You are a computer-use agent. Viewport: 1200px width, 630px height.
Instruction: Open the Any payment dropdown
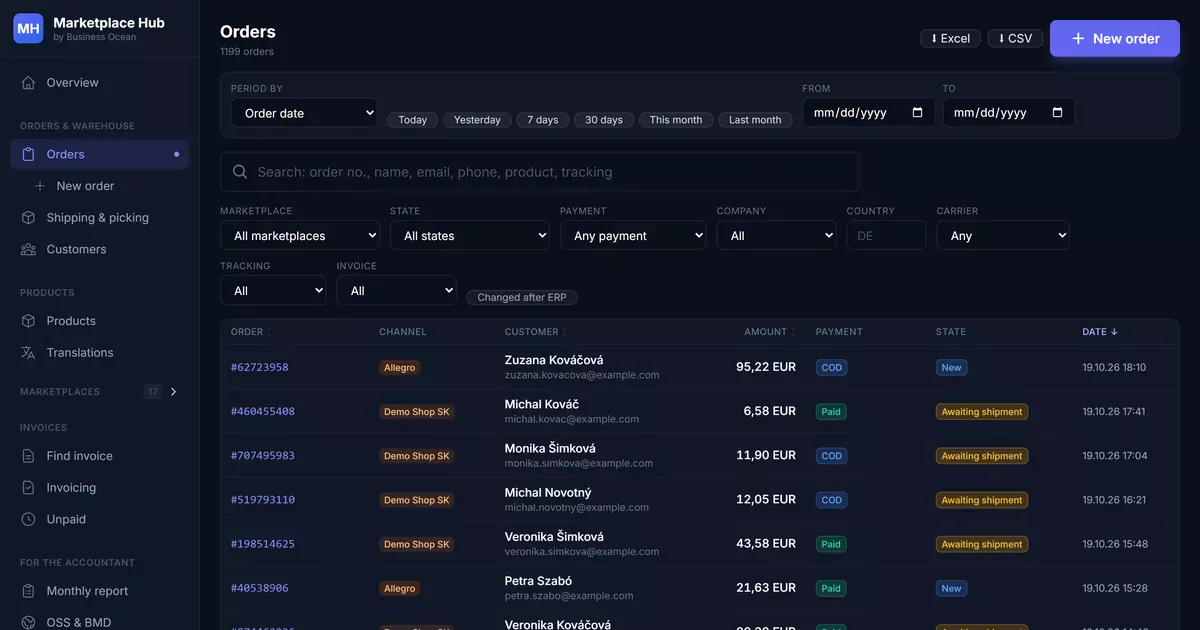click(x=633, y=236)
